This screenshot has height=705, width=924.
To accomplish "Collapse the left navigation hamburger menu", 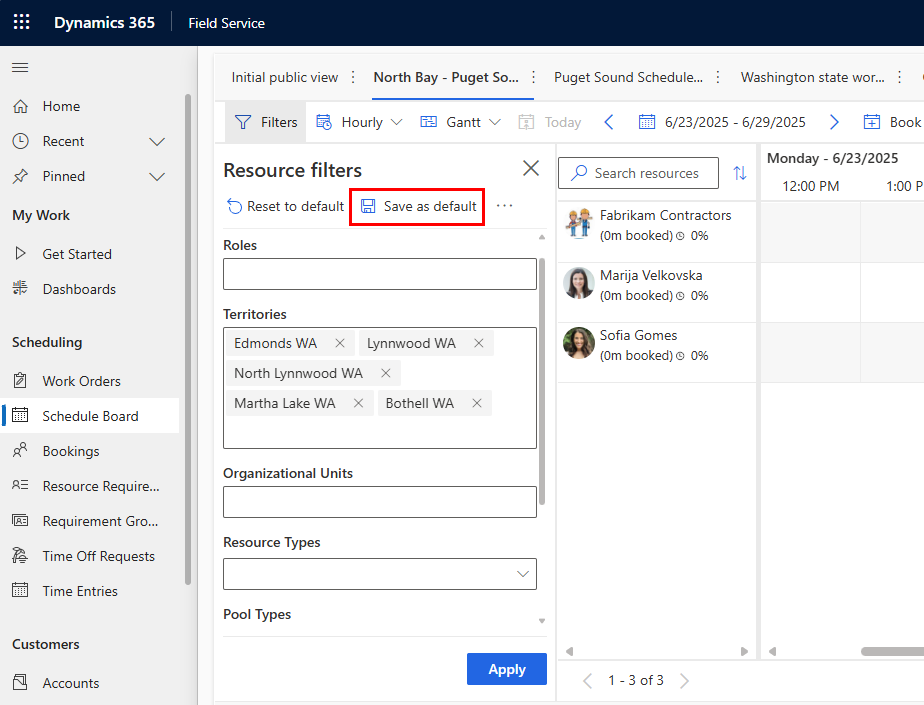I will (x=20, y=68).
